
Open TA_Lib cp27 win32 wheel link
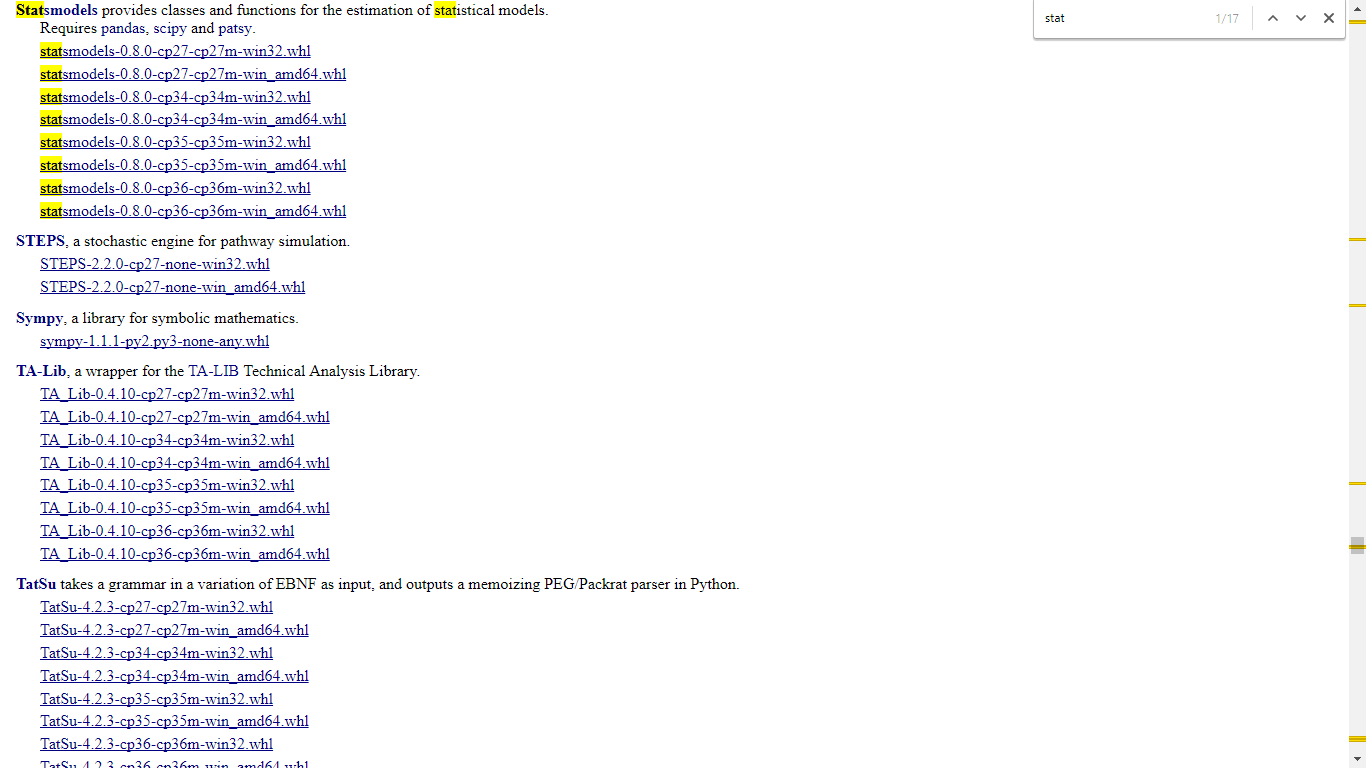[x=167, y=394]
